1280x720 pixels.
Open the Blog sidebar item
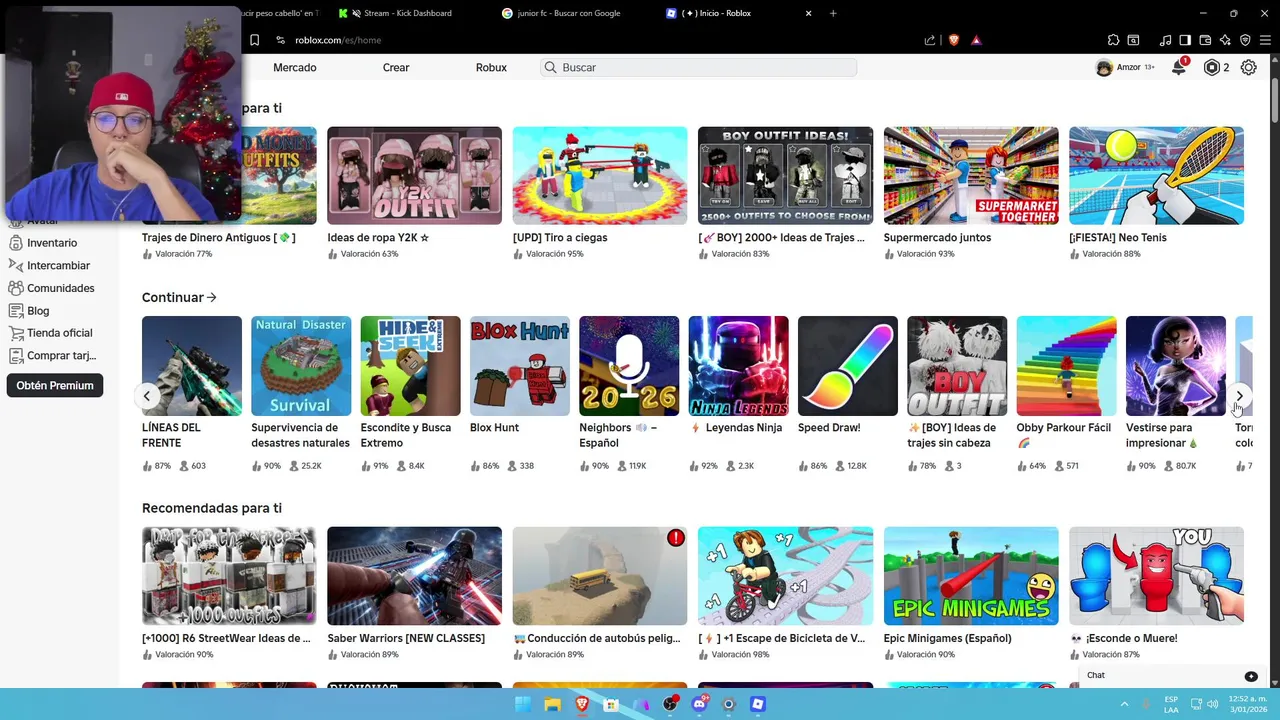click(x=29, y=311)
